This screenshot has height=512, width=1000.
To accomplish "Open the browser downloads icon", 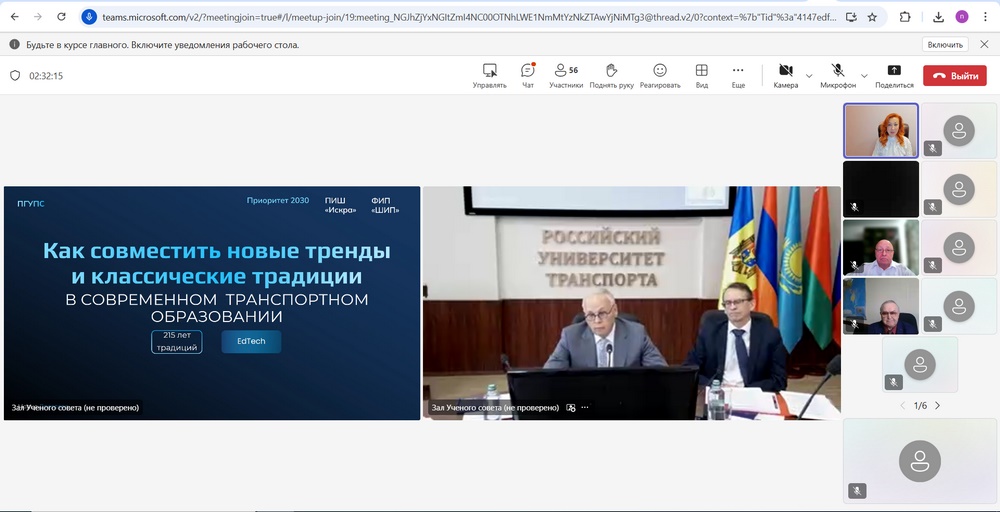I will [x=938, y=17].
